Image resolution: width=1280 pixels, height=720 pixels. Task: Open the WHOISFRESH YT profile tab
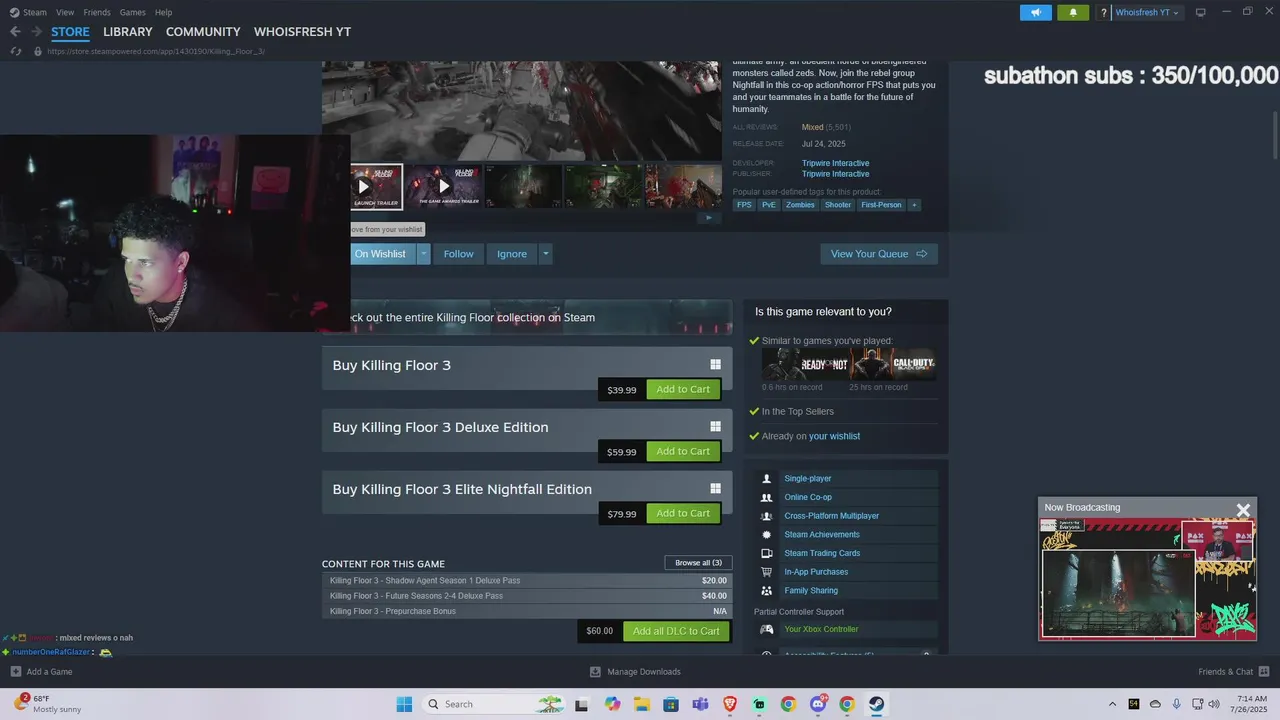coord(302,32)
